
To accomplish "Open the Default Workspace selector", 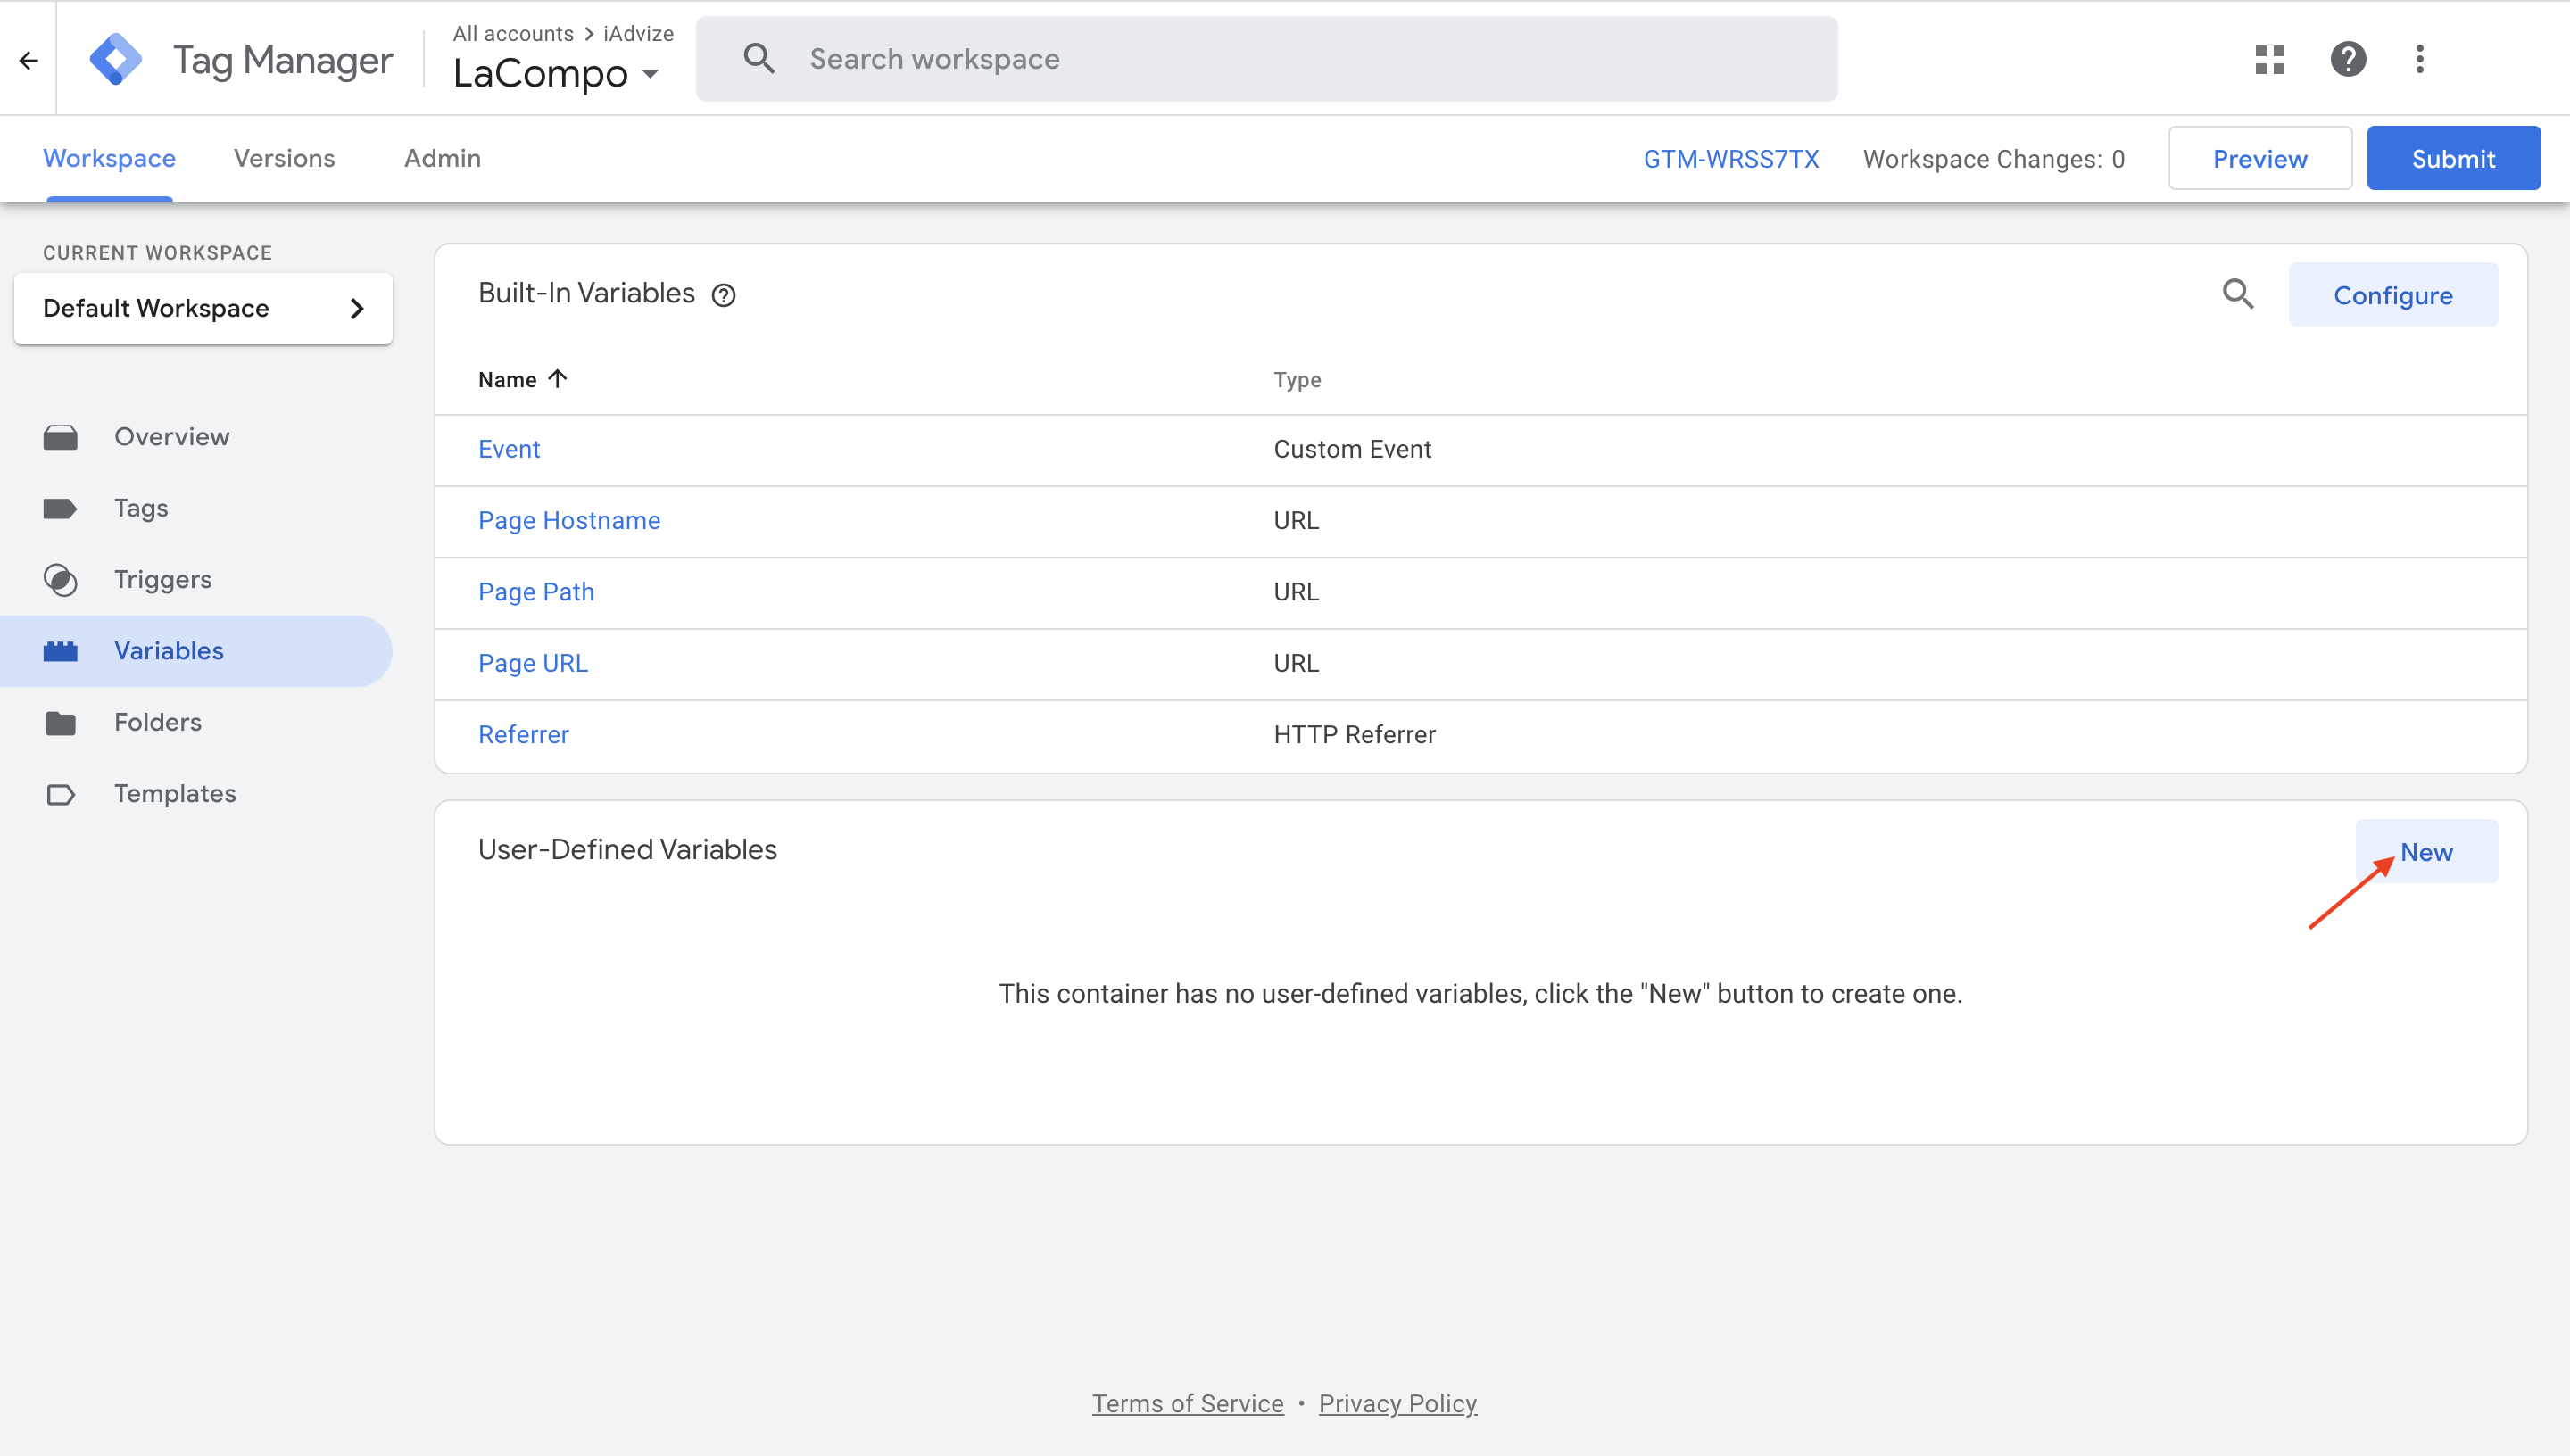I will (x=203, y=308).
